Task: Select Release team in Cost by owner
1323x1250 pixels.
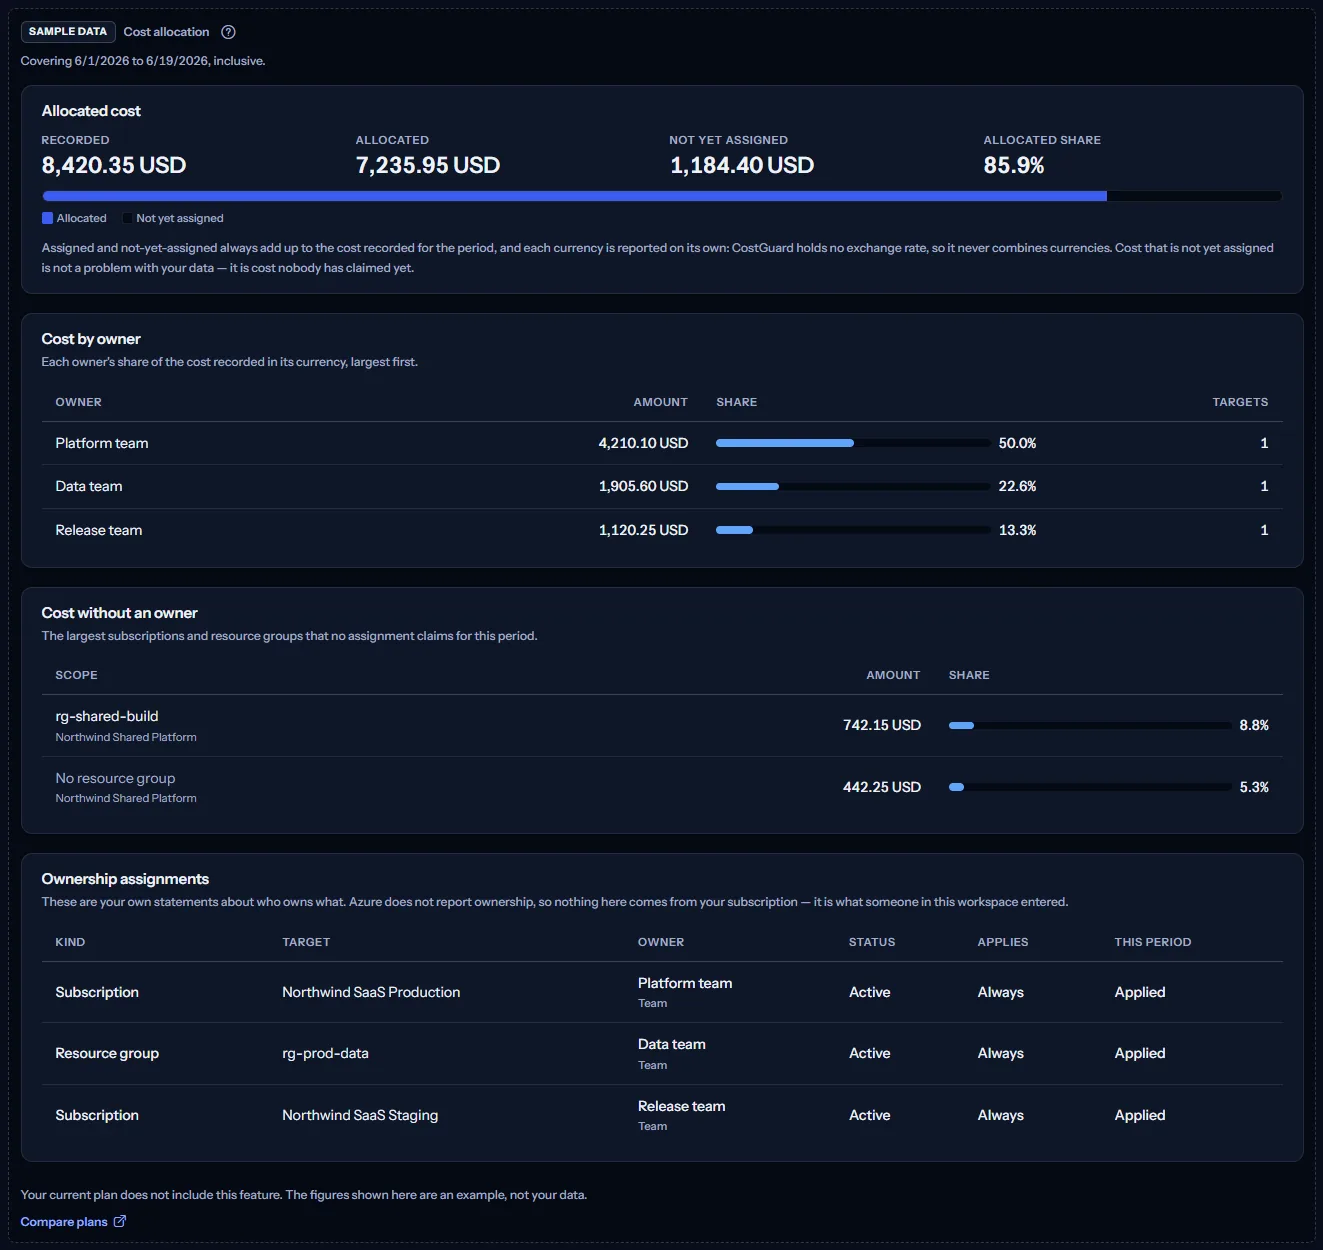Action: tap(99, 530)
